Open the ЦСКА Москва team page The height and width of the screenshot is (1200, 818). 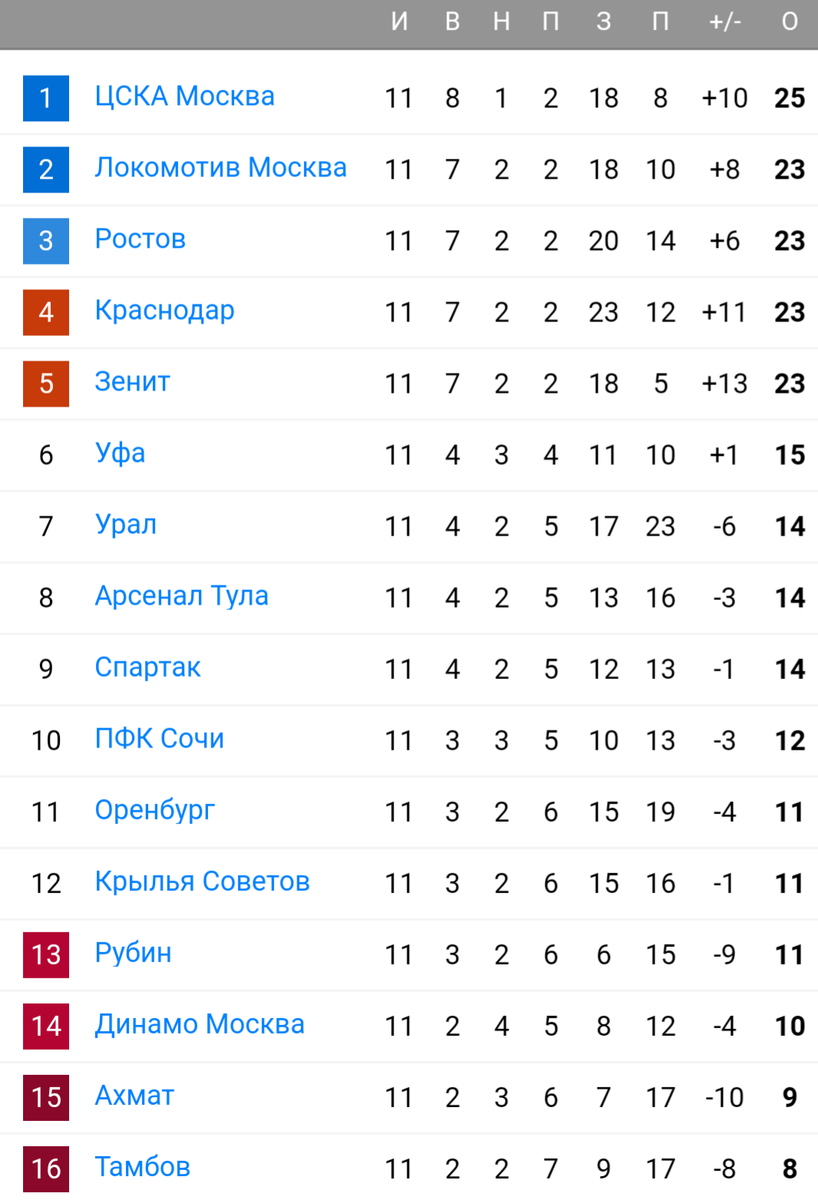pos(184,96)
